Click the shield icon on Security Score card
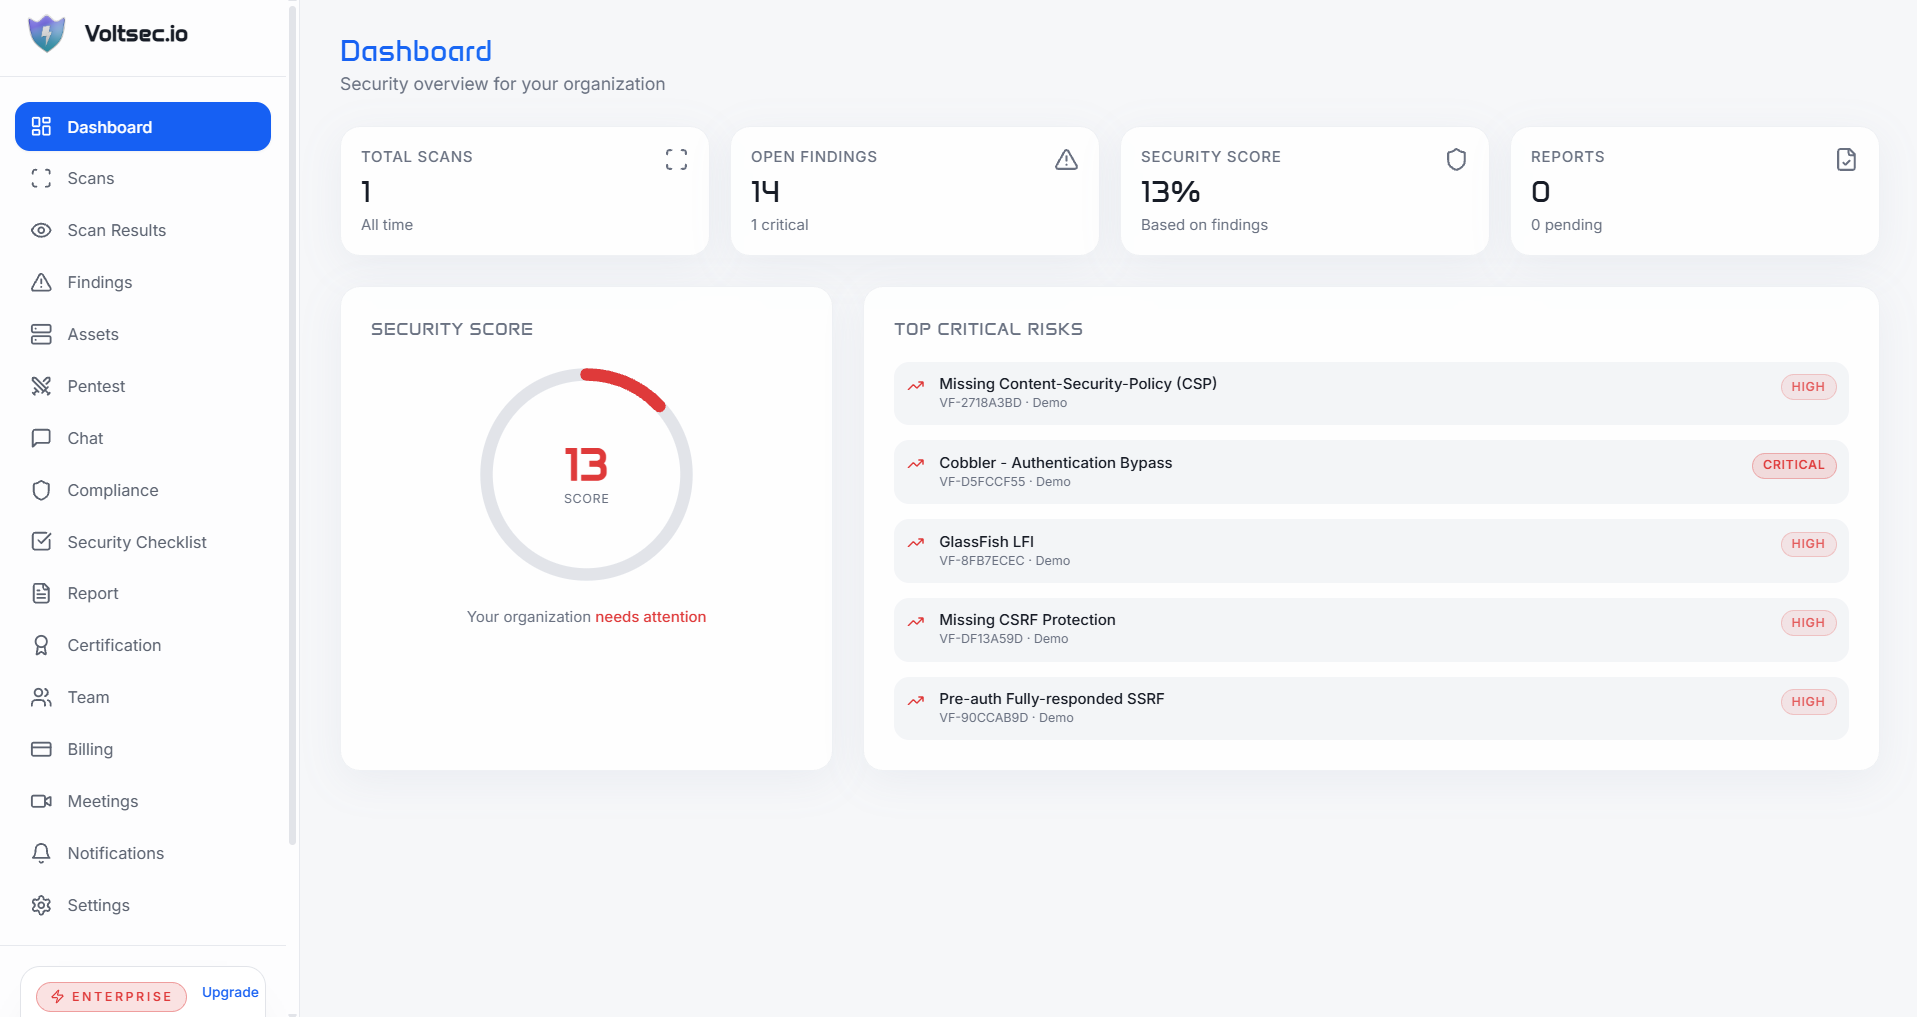The height and width of the screenshot is (1017, 1917). [1456, 159]
